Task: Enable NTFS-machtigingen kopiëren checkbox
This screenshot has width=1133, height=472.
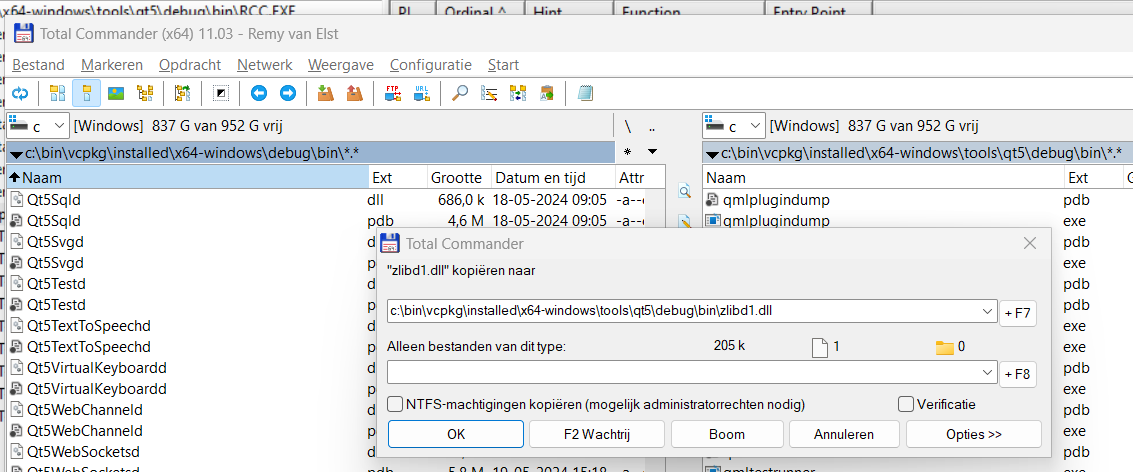Action: point(395,403)
